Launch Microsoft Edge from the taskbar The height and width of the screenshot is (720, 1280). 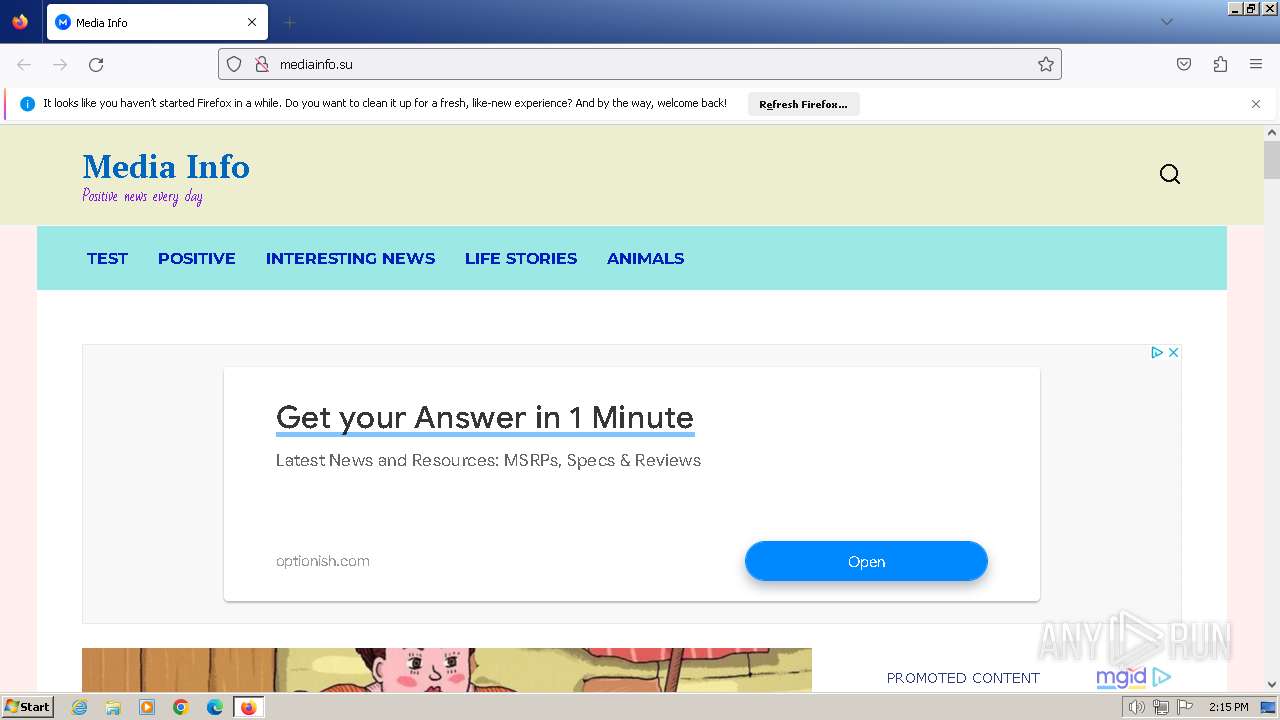[215, 707]
